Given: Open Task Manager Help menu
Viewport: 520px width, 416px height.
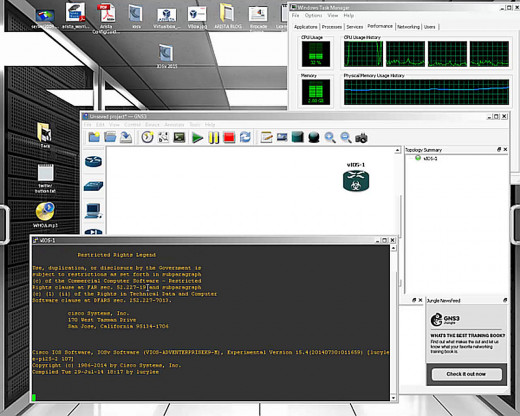Looking at the screenshot, I should pos(349,16).
